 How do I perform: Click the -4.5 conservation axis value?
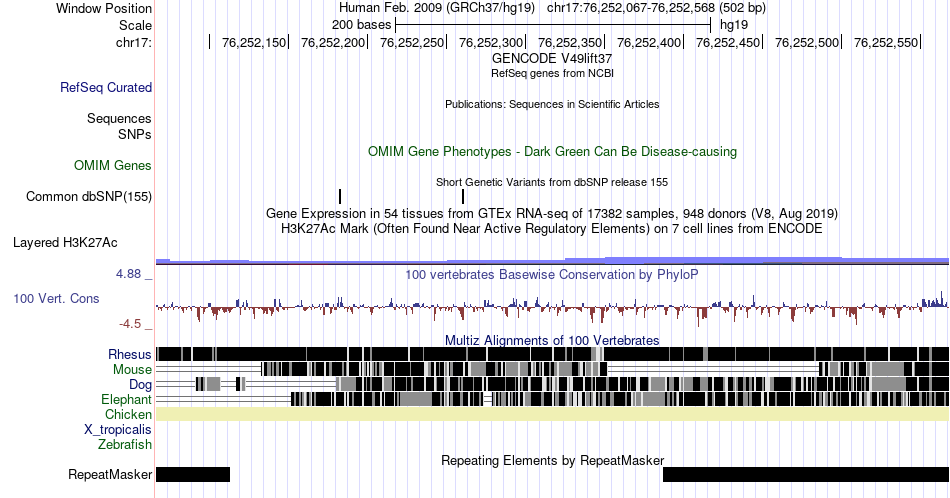tap(130, 324)
